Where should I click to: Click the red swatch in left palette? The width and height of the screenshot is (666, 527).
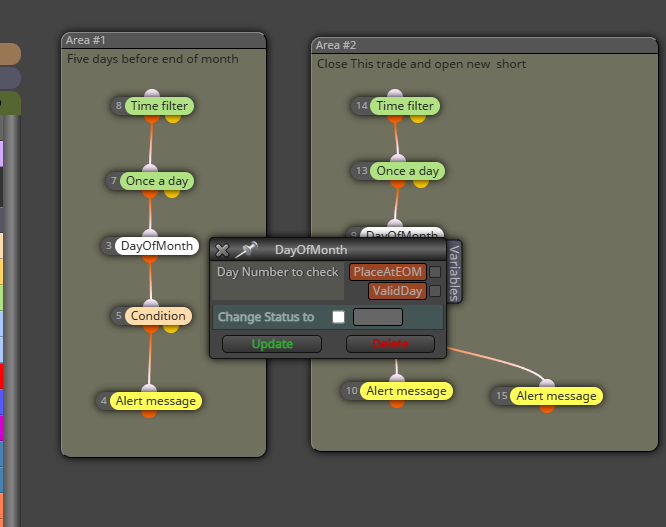1,376
